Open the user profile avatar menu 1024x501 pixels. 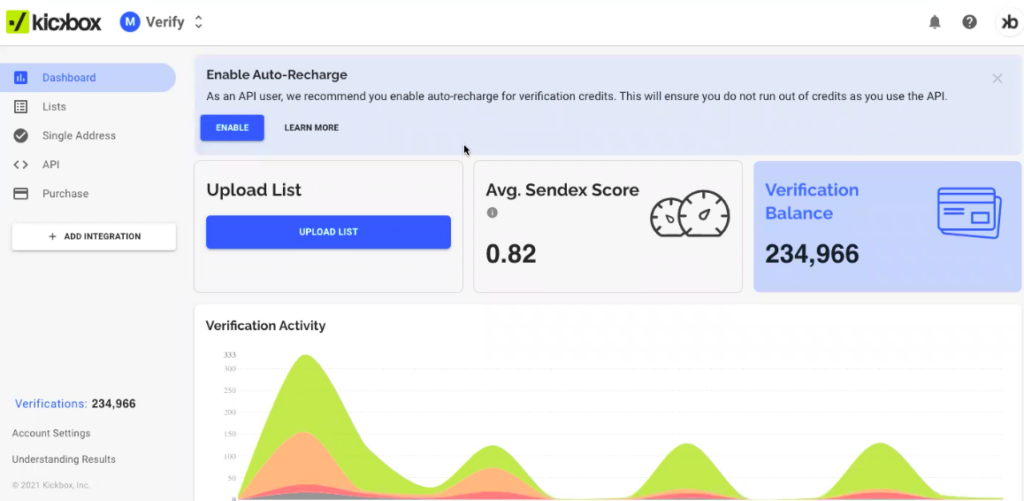(x=1010, y=22)
